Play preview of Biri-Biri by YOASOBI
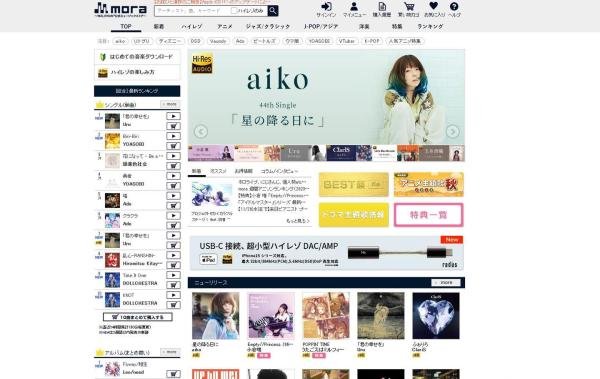The height and width of the screenshot is (379, 600). pos(173,136)
